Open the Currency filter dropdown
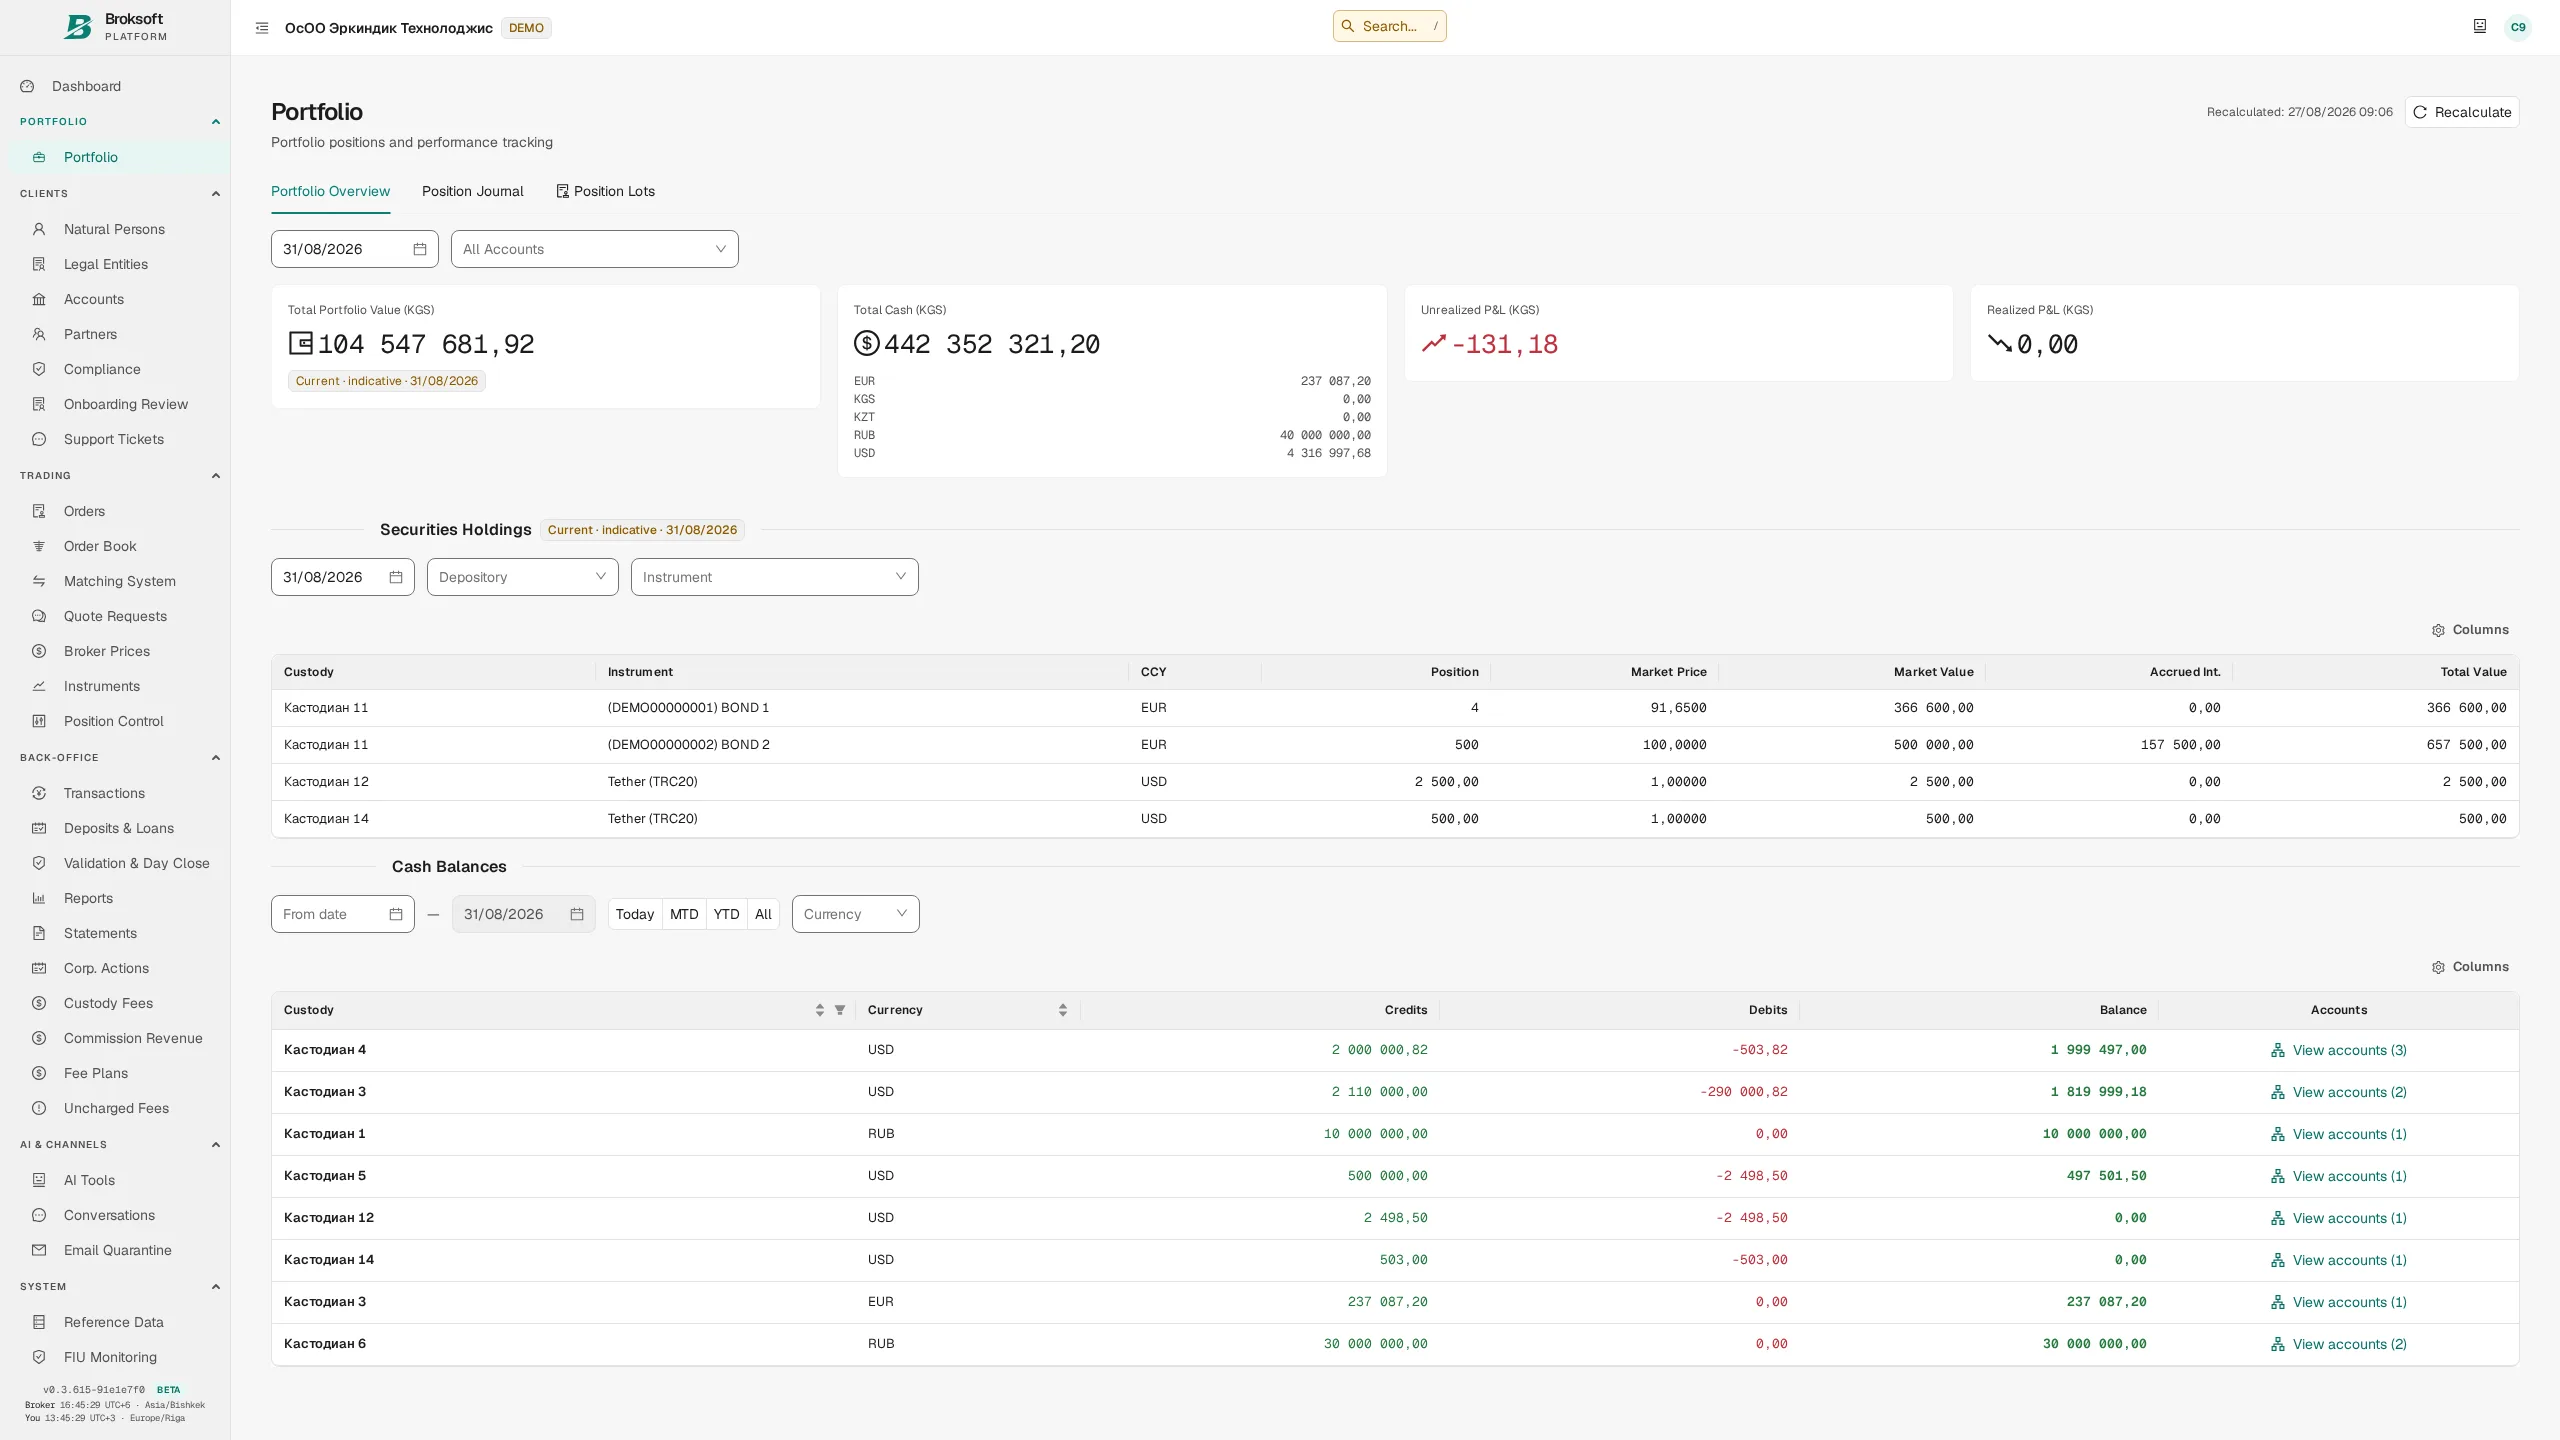2560x1440 pixels. pos(856,914)
